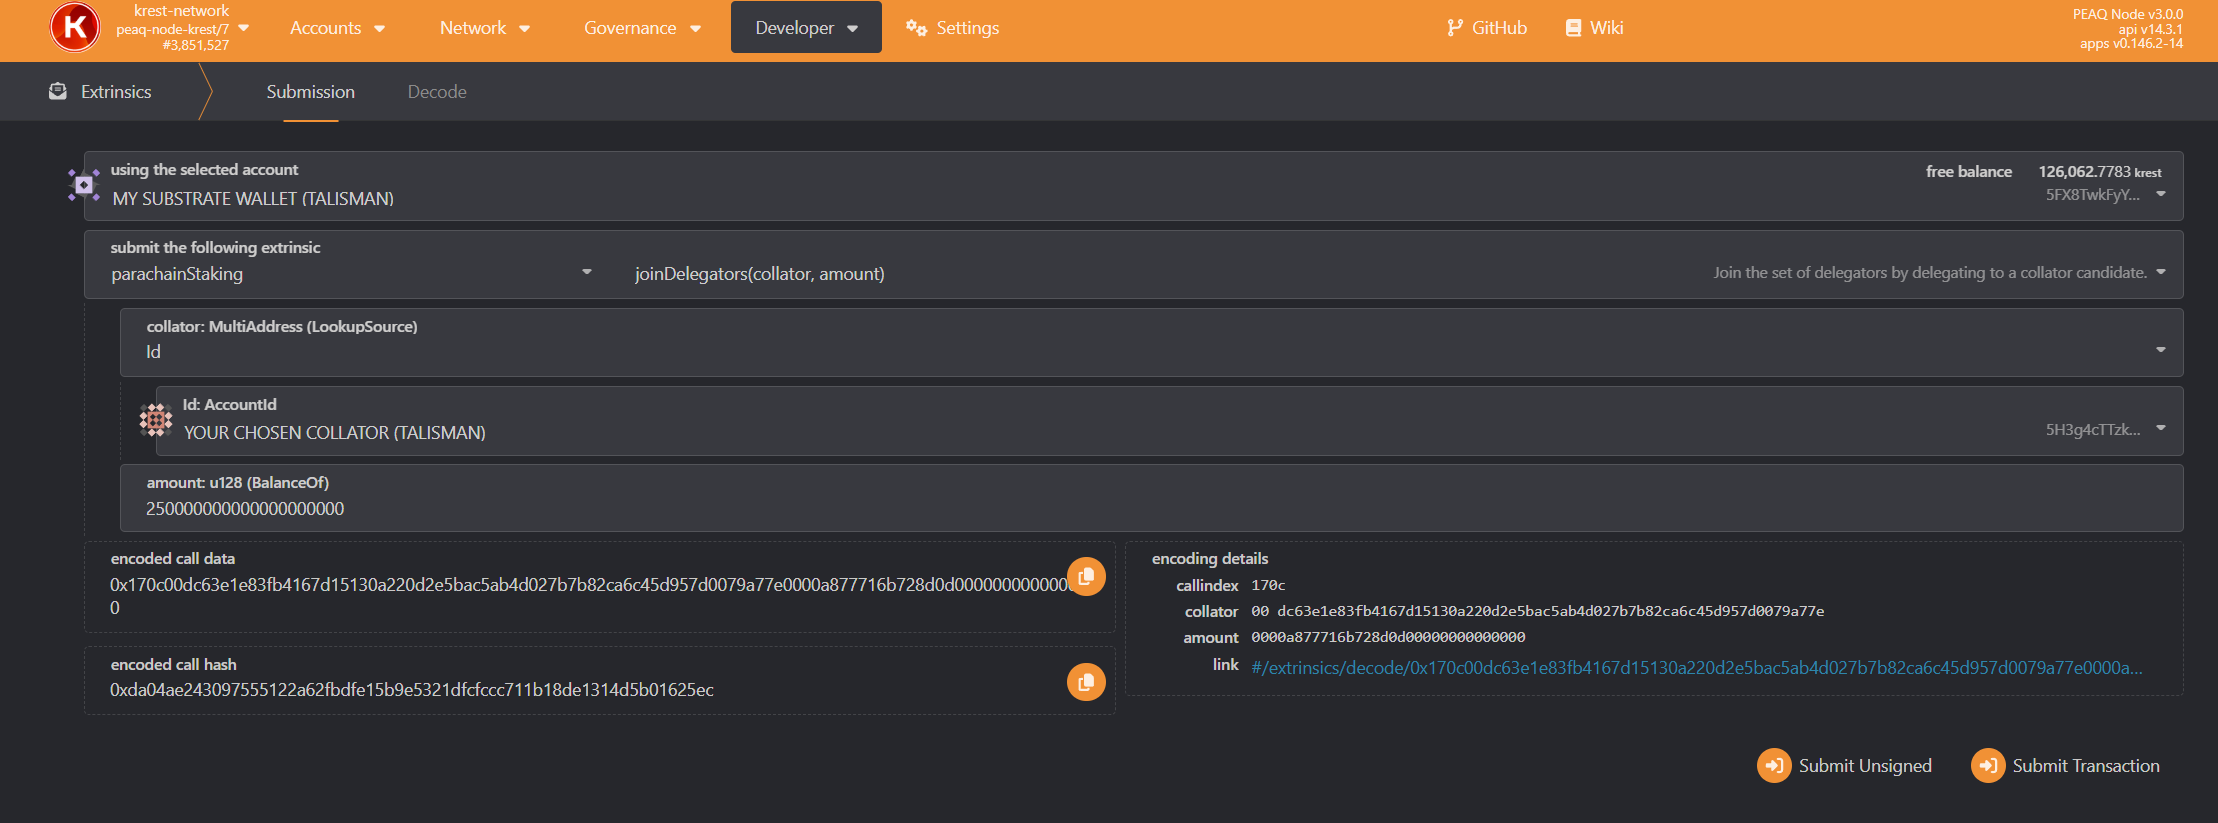Open the Developer menu
Screen dimensions: 2218x823
pos(806,28)
